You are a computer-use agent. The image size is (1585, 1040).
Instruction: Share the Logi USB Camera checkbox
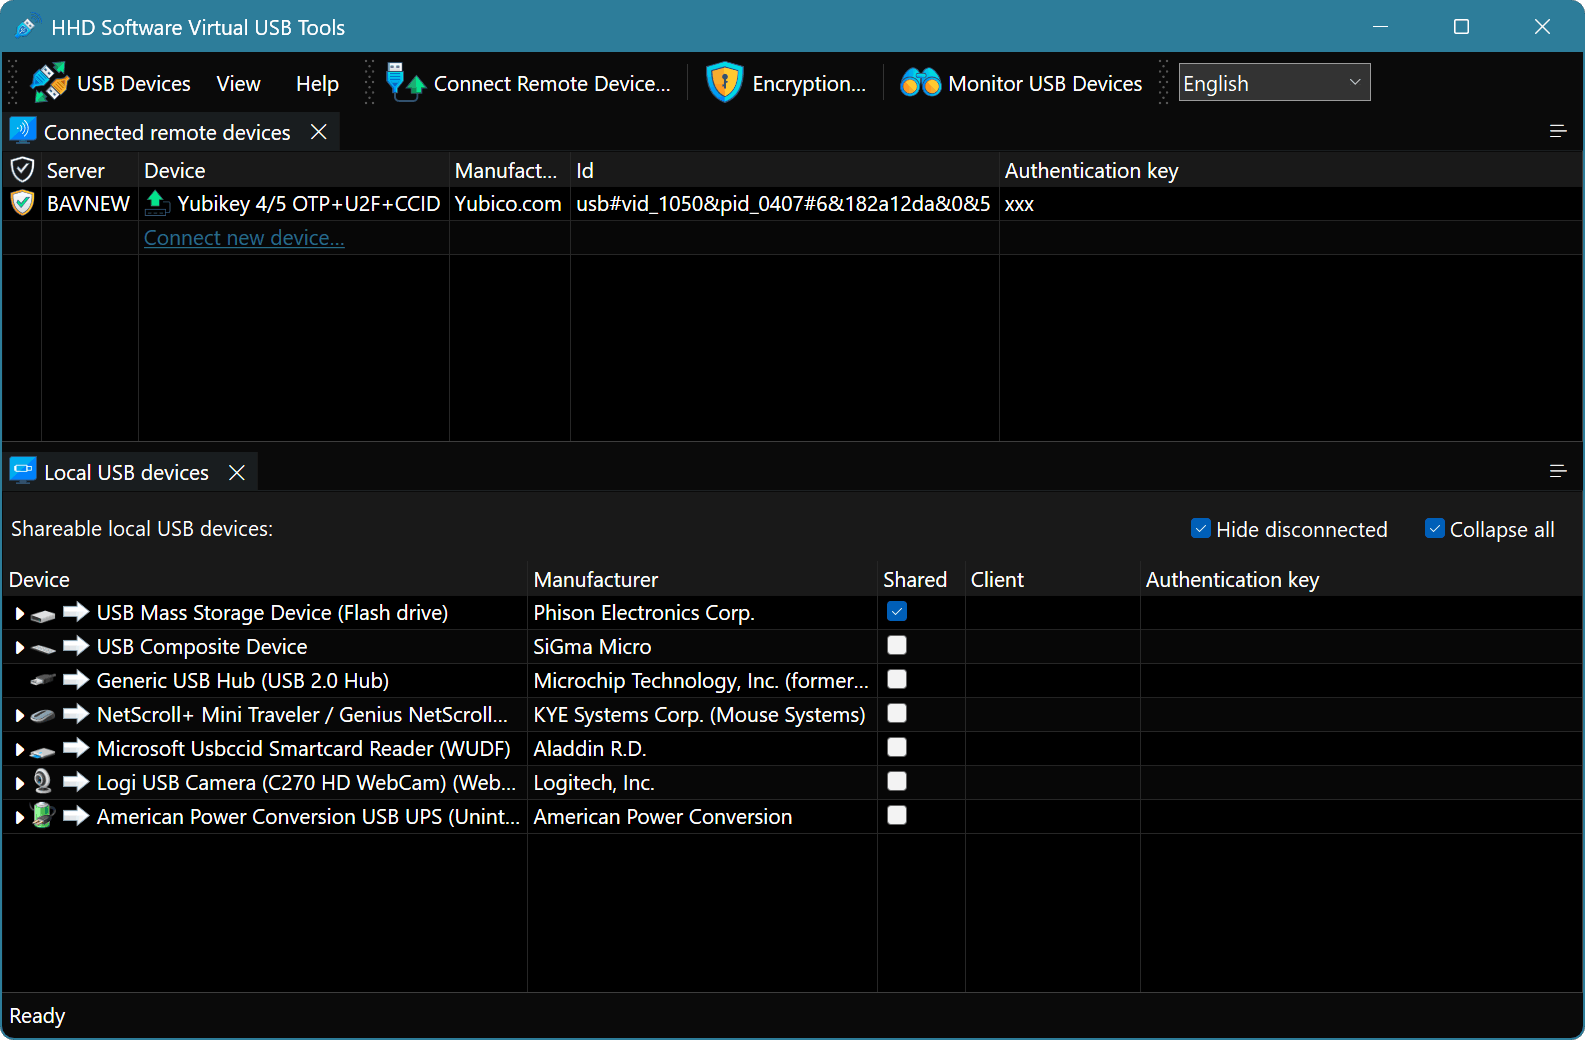click(x=897, y=782)
